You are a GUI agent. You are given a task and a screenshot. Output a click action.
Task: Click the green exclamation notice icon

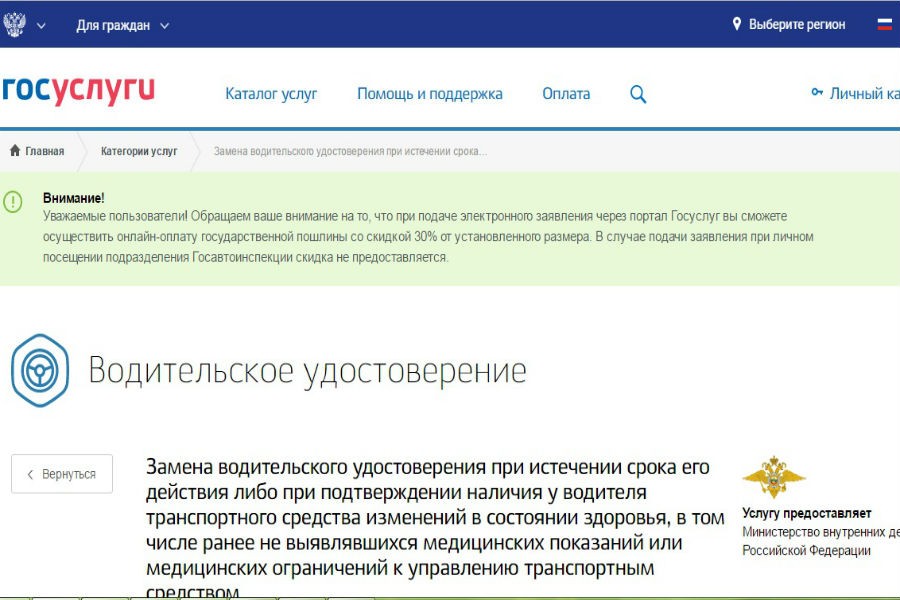pyautogui.click(x=14, y=199)
